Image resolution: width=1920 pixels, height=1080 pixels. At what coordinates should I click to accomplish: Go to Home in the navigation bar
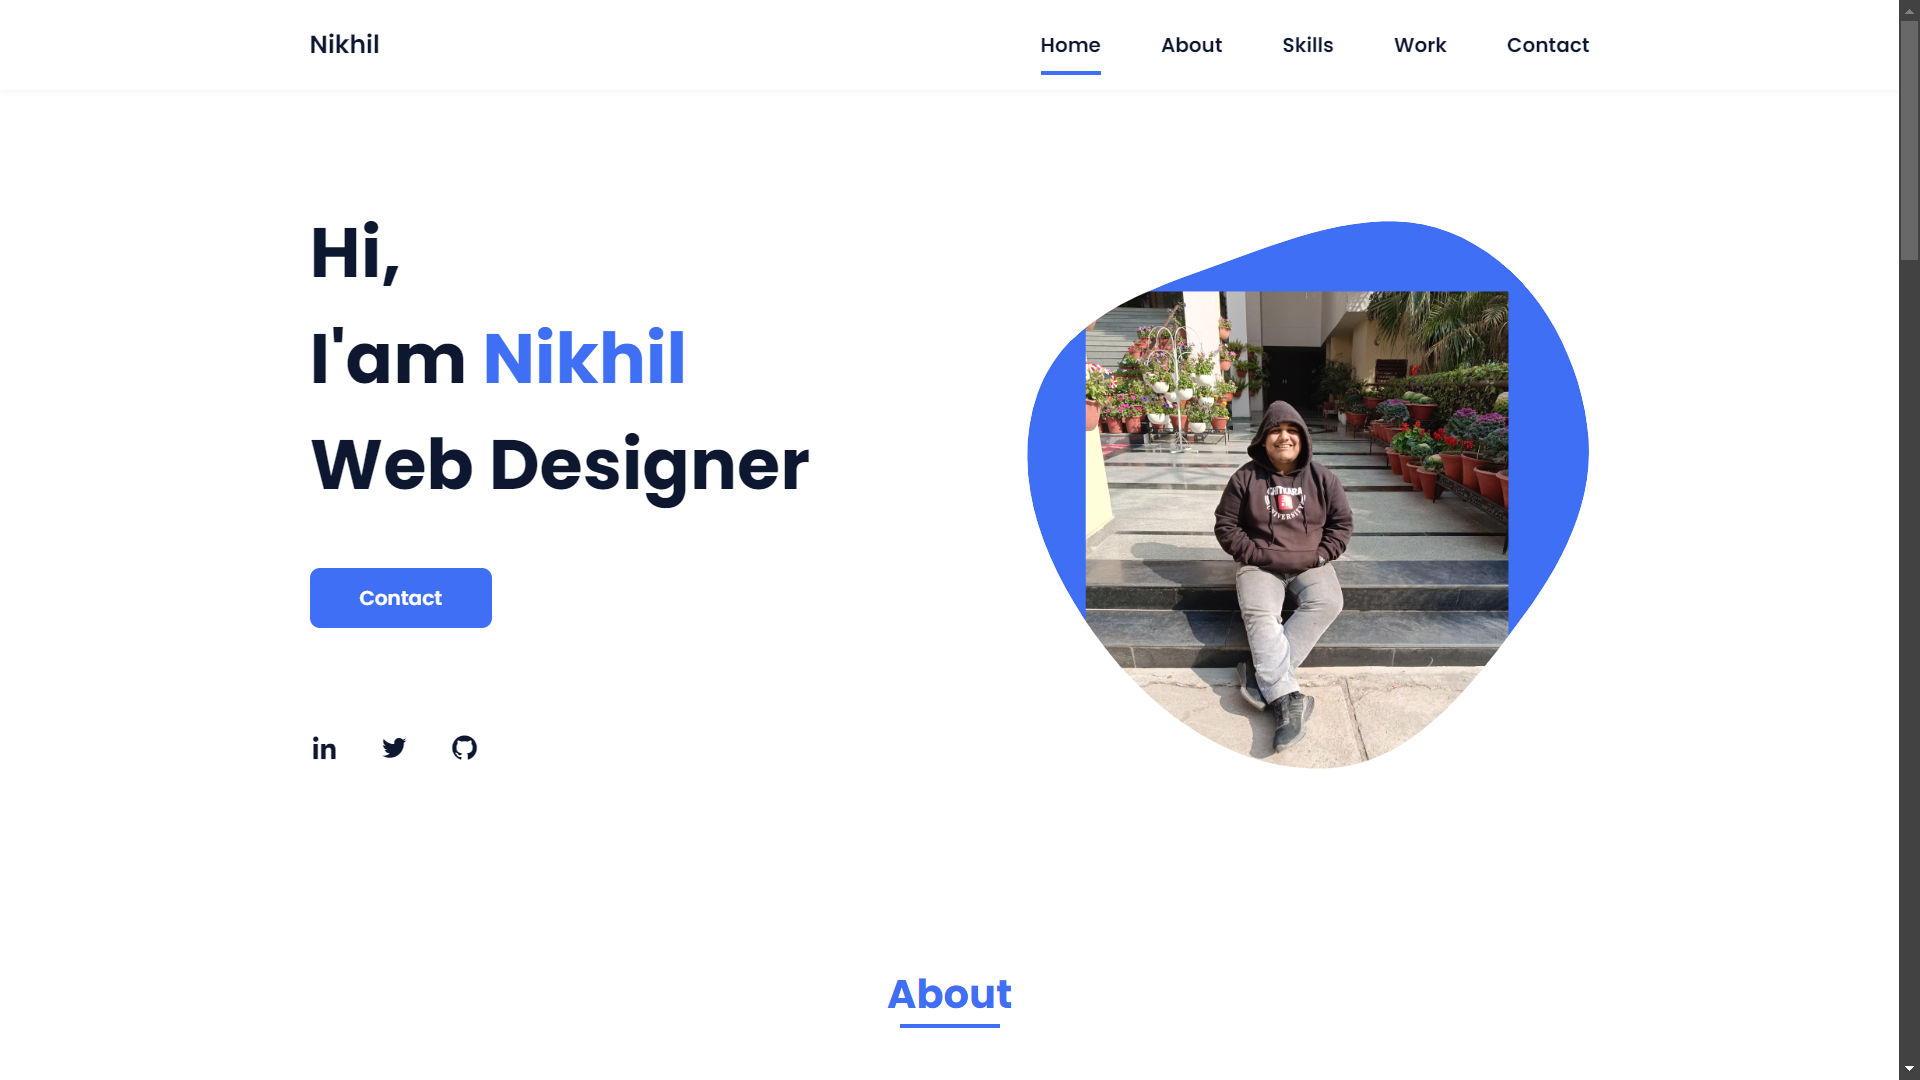point(1070,45)
